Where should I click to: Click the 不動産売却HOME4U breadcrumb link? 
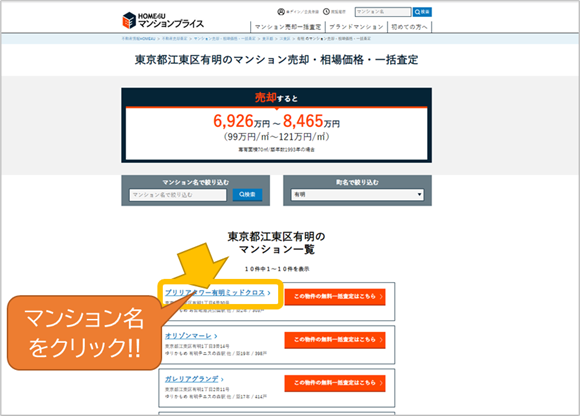pos(139,38)
